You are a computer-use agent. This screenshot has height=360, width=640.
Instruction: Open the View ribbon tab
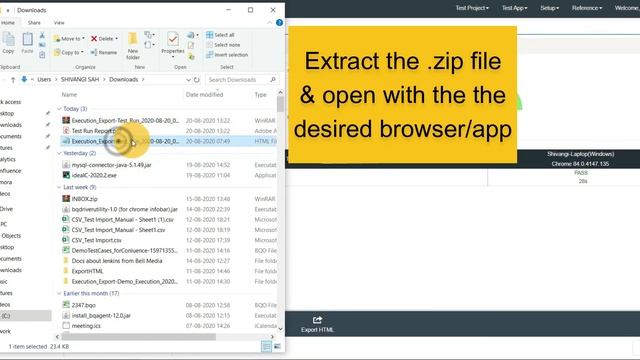[x=59, y=23]
